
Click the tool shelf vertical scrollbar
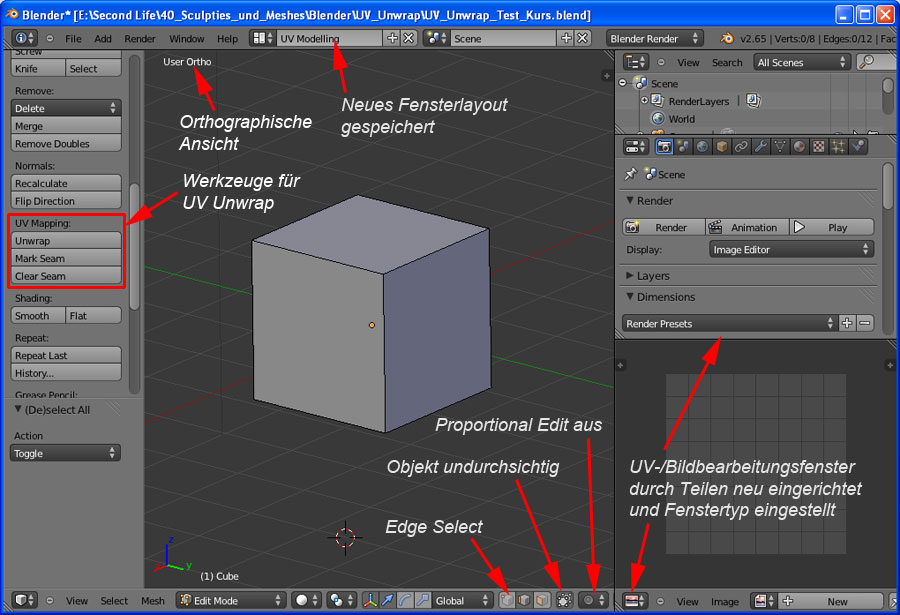135,200
